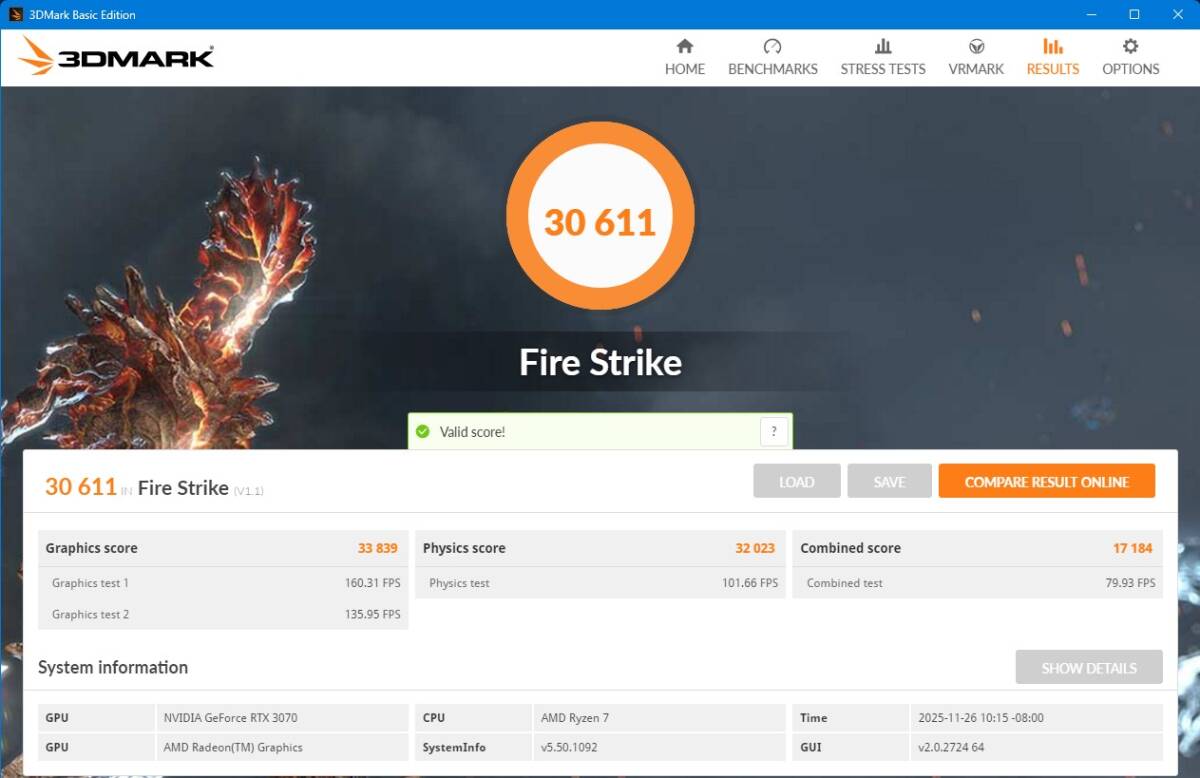Click the V1.1 version label
The image size is (1200, 778).
click(x=249, y=491)
